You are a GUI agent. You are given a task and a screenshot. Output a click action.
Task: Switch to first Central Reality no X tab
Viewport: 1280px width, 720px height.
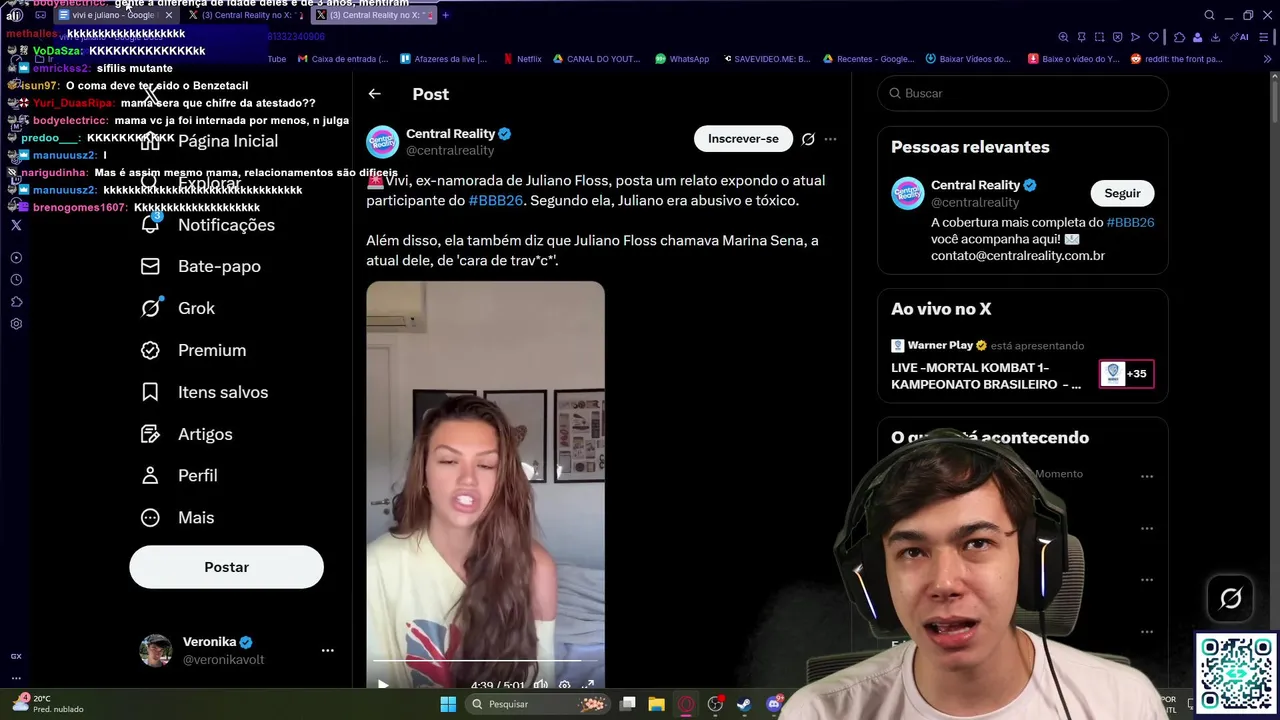246,15
